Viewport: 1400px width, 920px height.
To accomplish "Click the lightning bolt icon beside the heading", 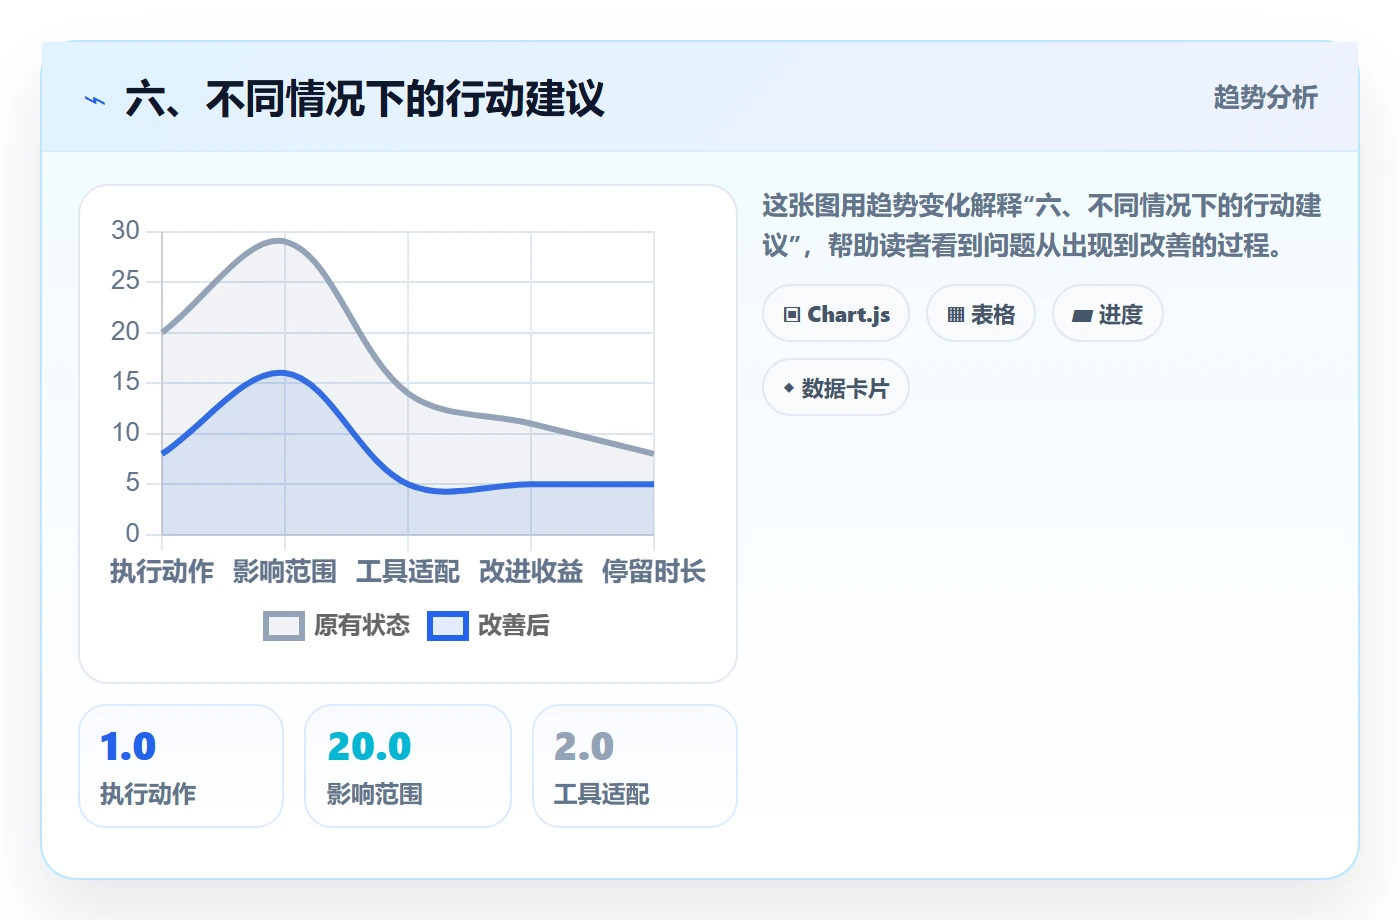I will pos(95,100).
